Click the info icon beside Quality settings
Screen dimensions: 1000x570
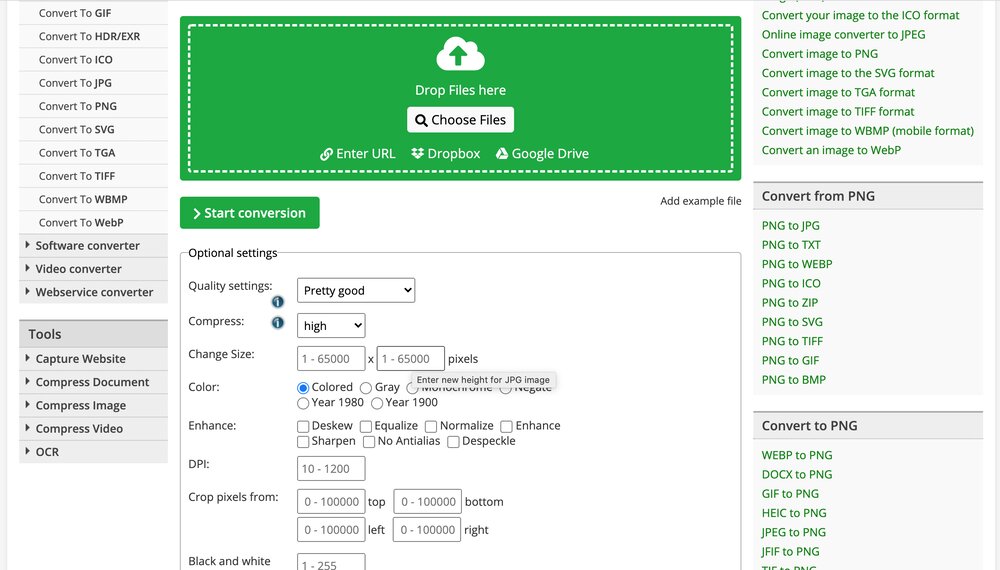(278, 302)
